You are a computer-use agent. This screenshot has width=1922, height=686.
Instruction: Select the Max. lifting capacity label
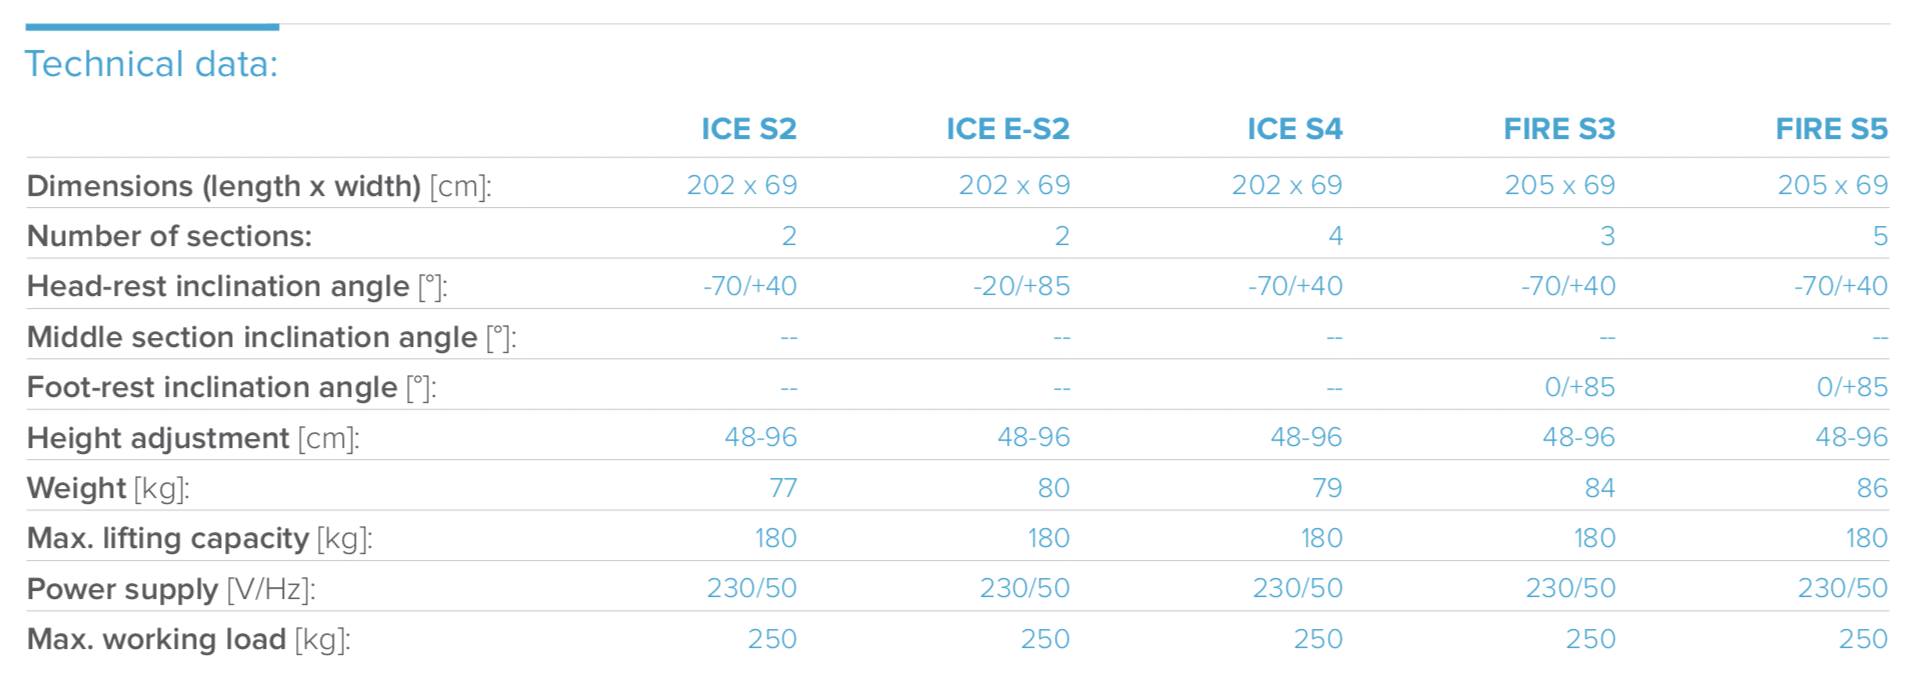[x=199, y=538]
